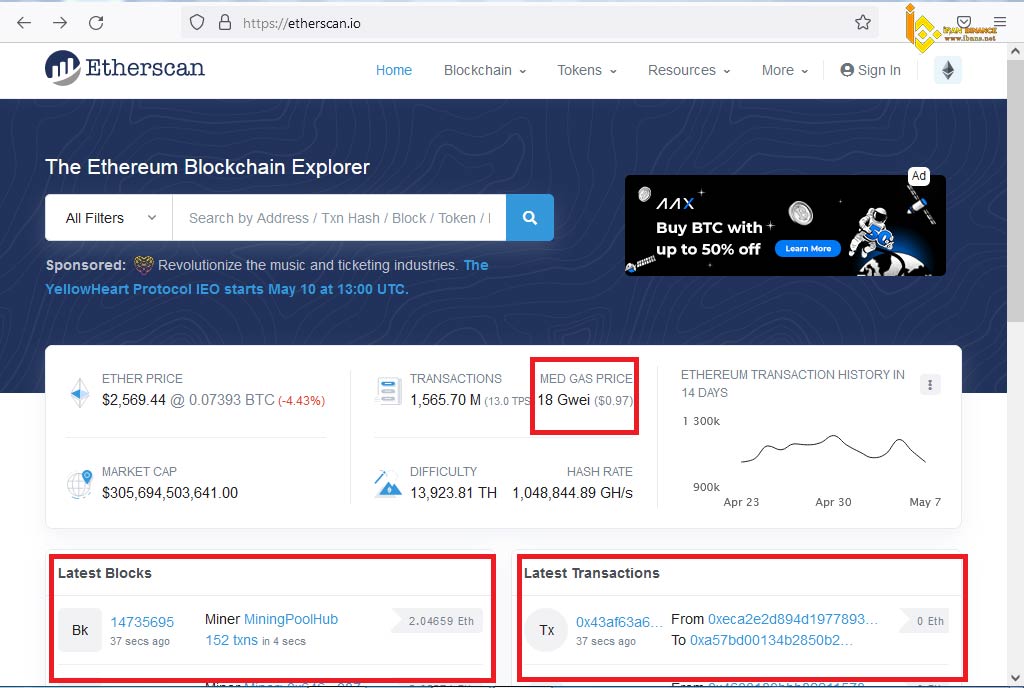Click the AAX Buy BTC ad banner
This screenshot has height=688, width=1024.
pos(785,225)
